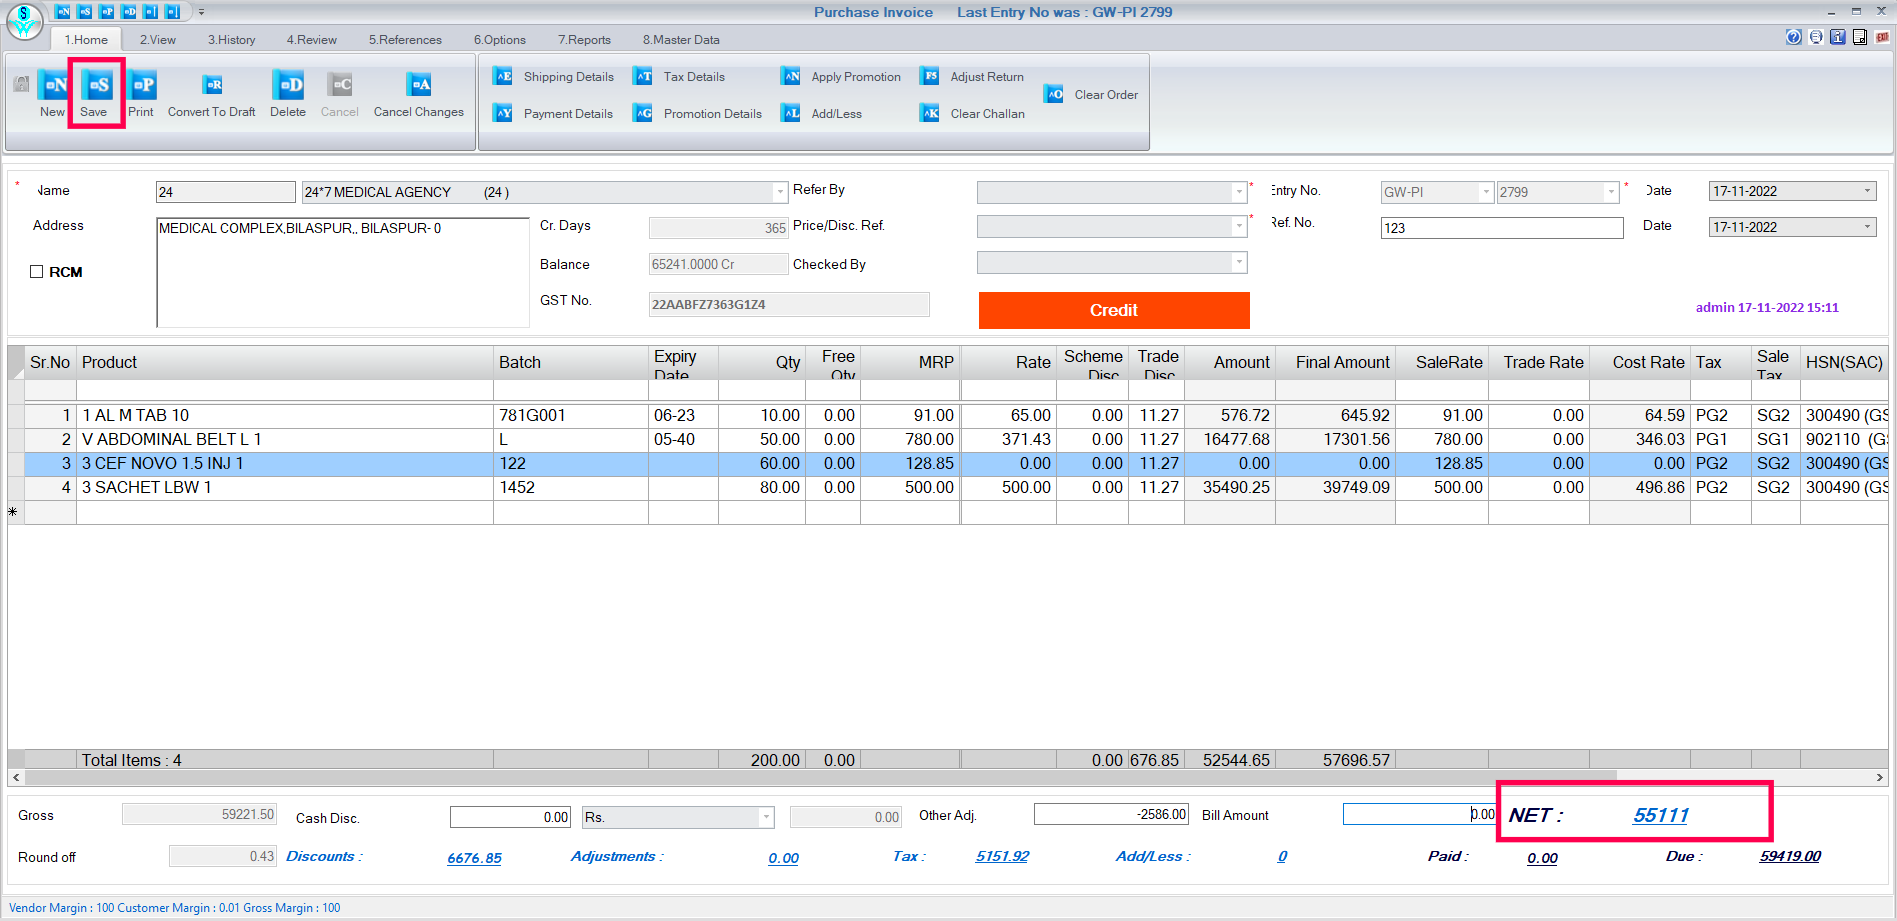Open the entry Date picker dropdown
This screenshot has height=921, width=1897.
pos(1867,191)
